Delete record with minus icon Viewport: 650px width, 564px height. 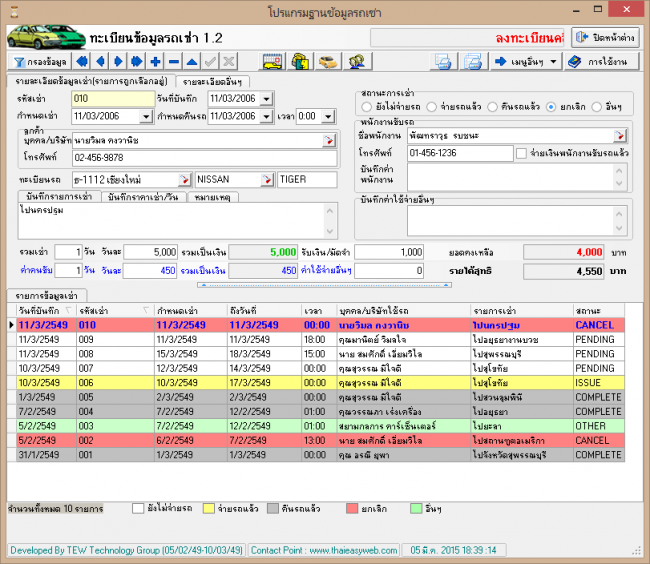[x=174, y=61]
